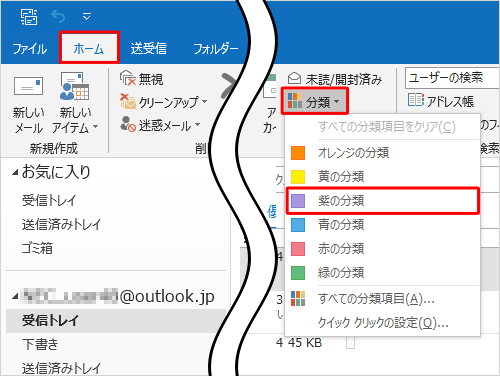Expand the クリーンアップ dropdown arrow
The image size is (500, 376).
pos(204,101)
